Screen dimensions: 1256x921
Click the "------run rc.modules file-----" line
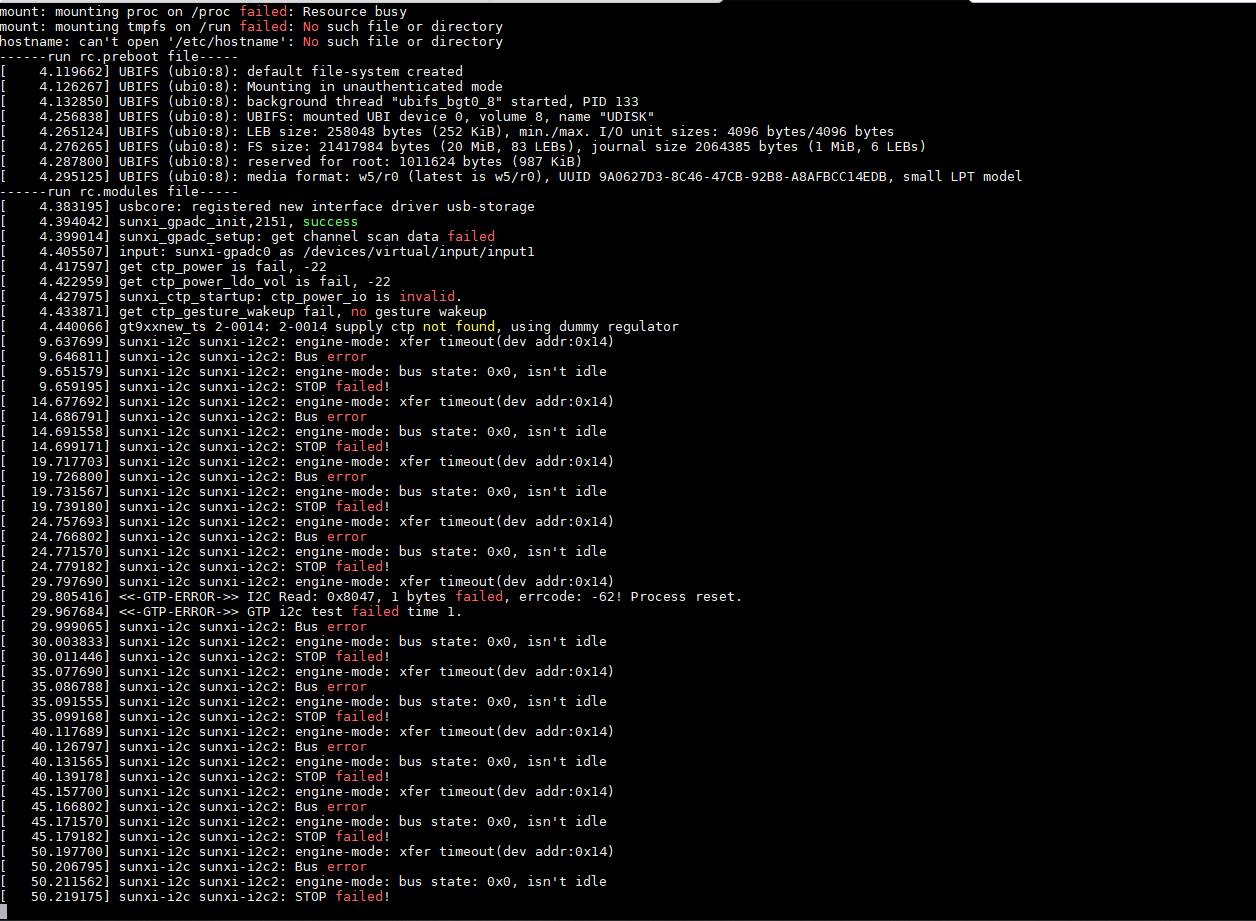coord(119,192)
